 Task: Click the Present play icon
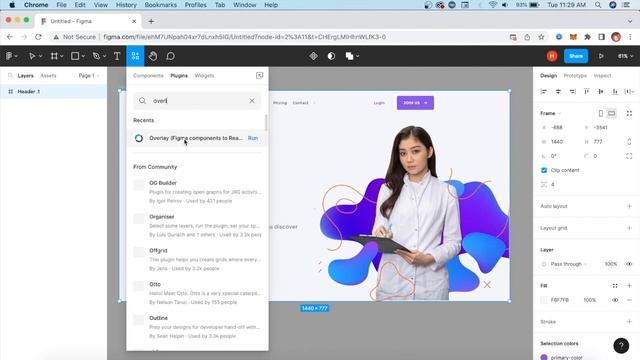[601, 56]
